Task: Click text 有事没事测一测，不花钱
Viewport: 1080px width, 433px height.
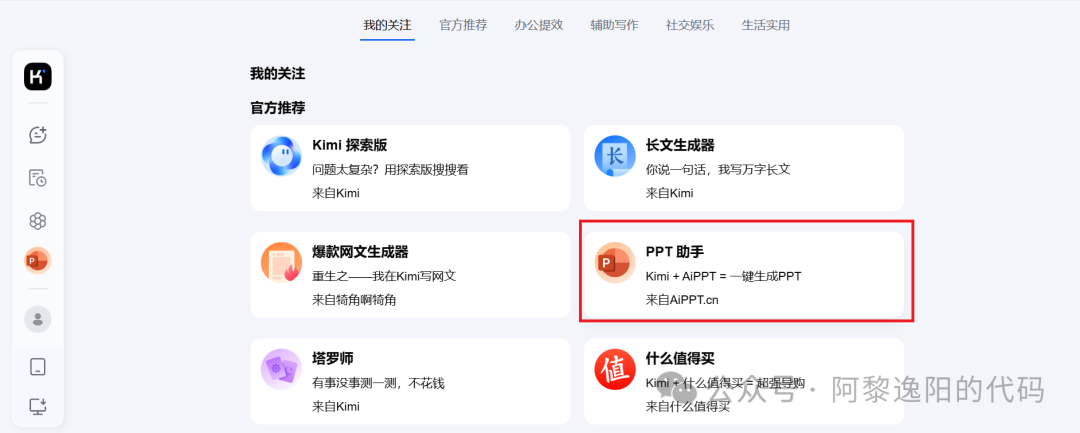Action: 378,383
